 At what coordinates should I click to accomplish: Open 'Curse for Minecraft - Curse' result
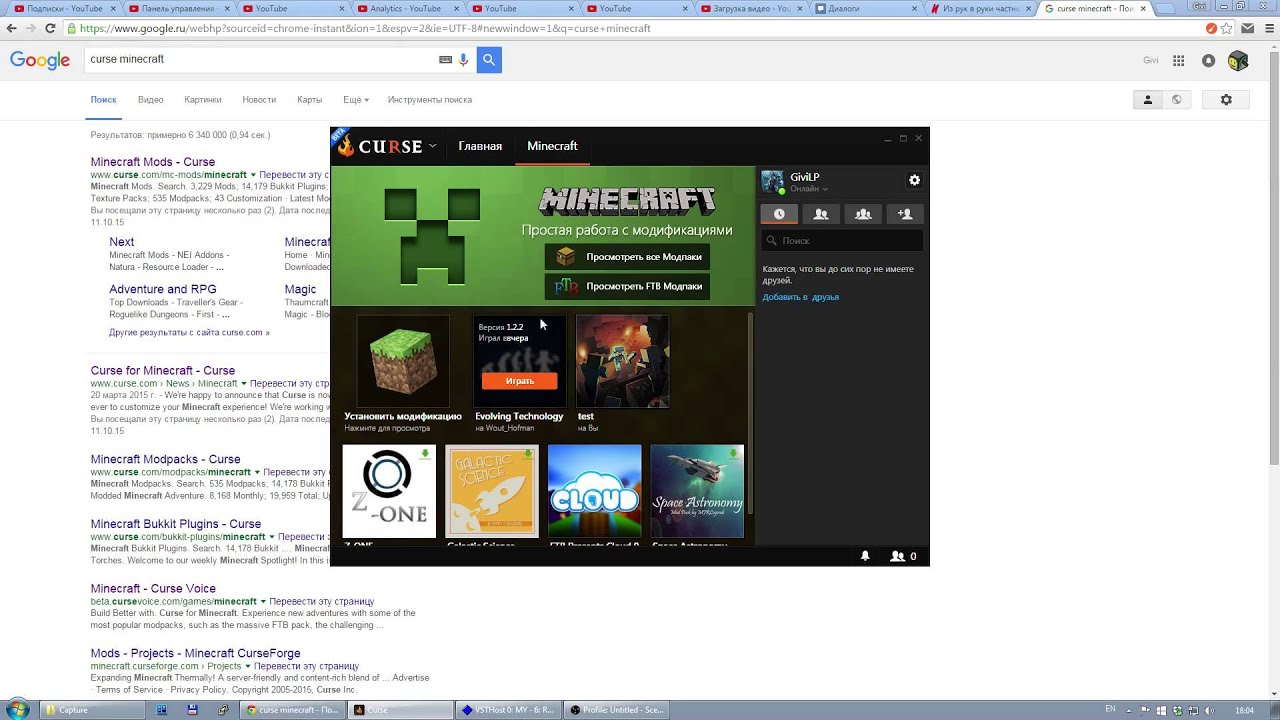[163, 371]
